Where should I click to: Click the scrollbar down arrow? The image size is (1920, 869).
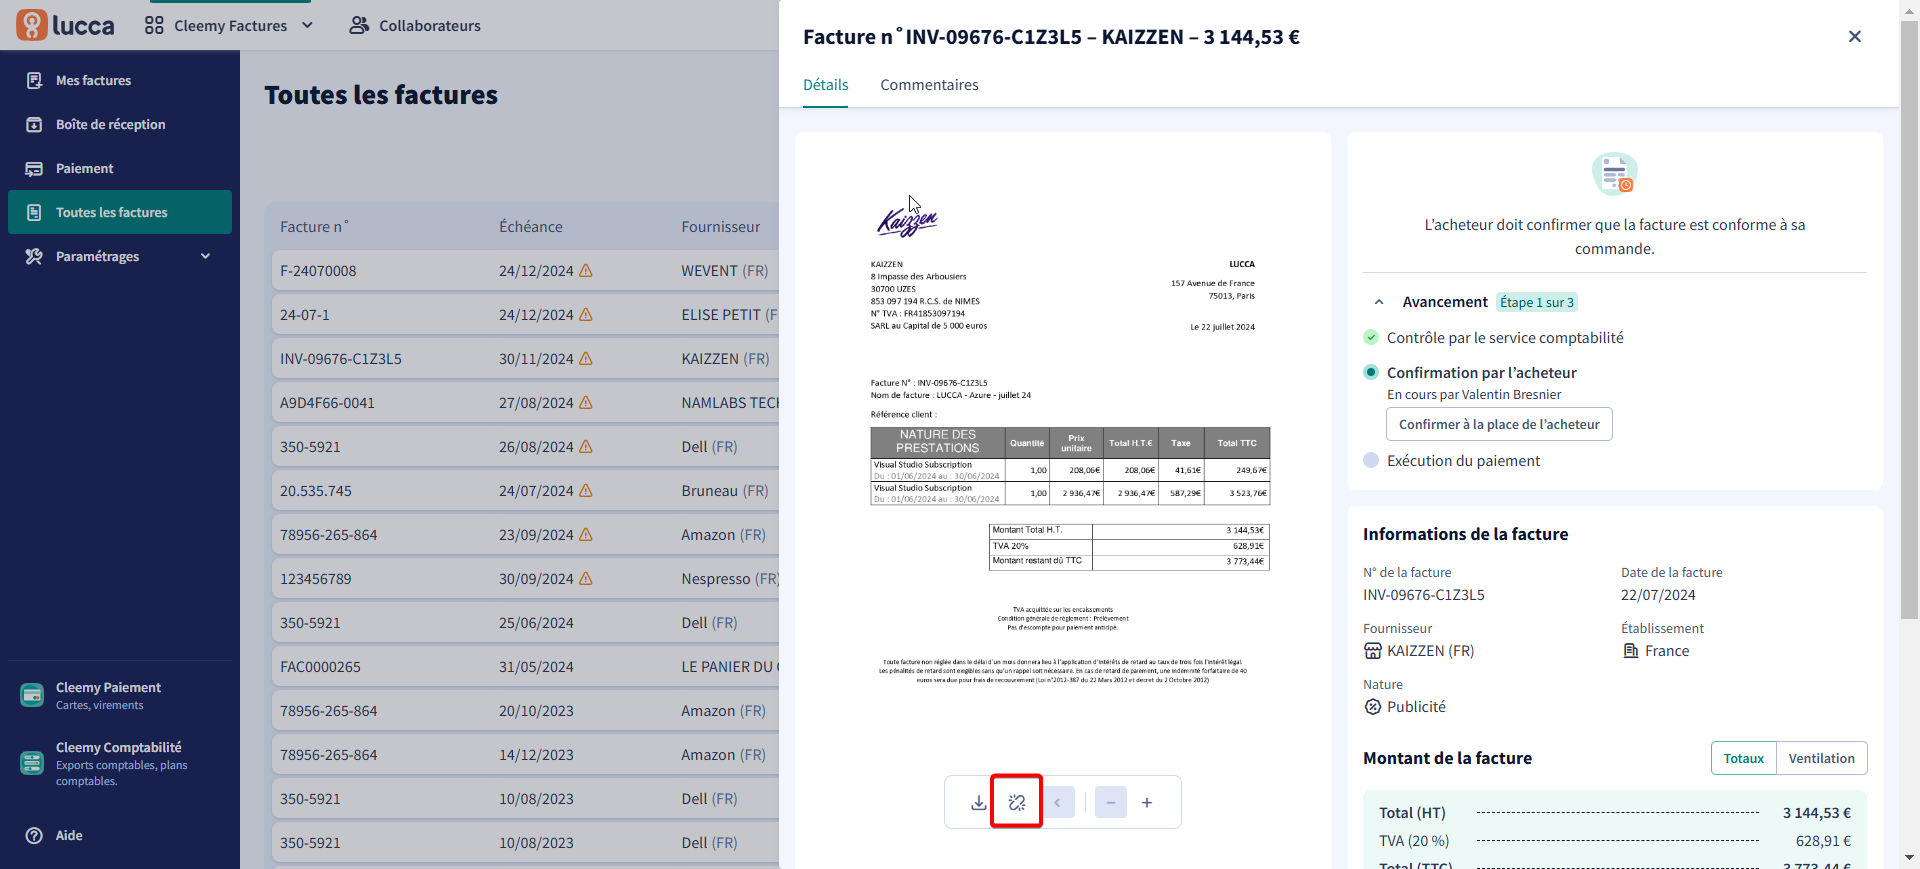[x=1909, y=858]
